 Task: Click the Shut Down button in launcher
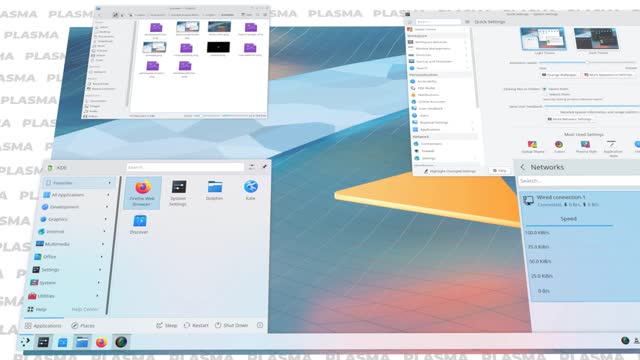pyautogui.click(x=231, y=325)
